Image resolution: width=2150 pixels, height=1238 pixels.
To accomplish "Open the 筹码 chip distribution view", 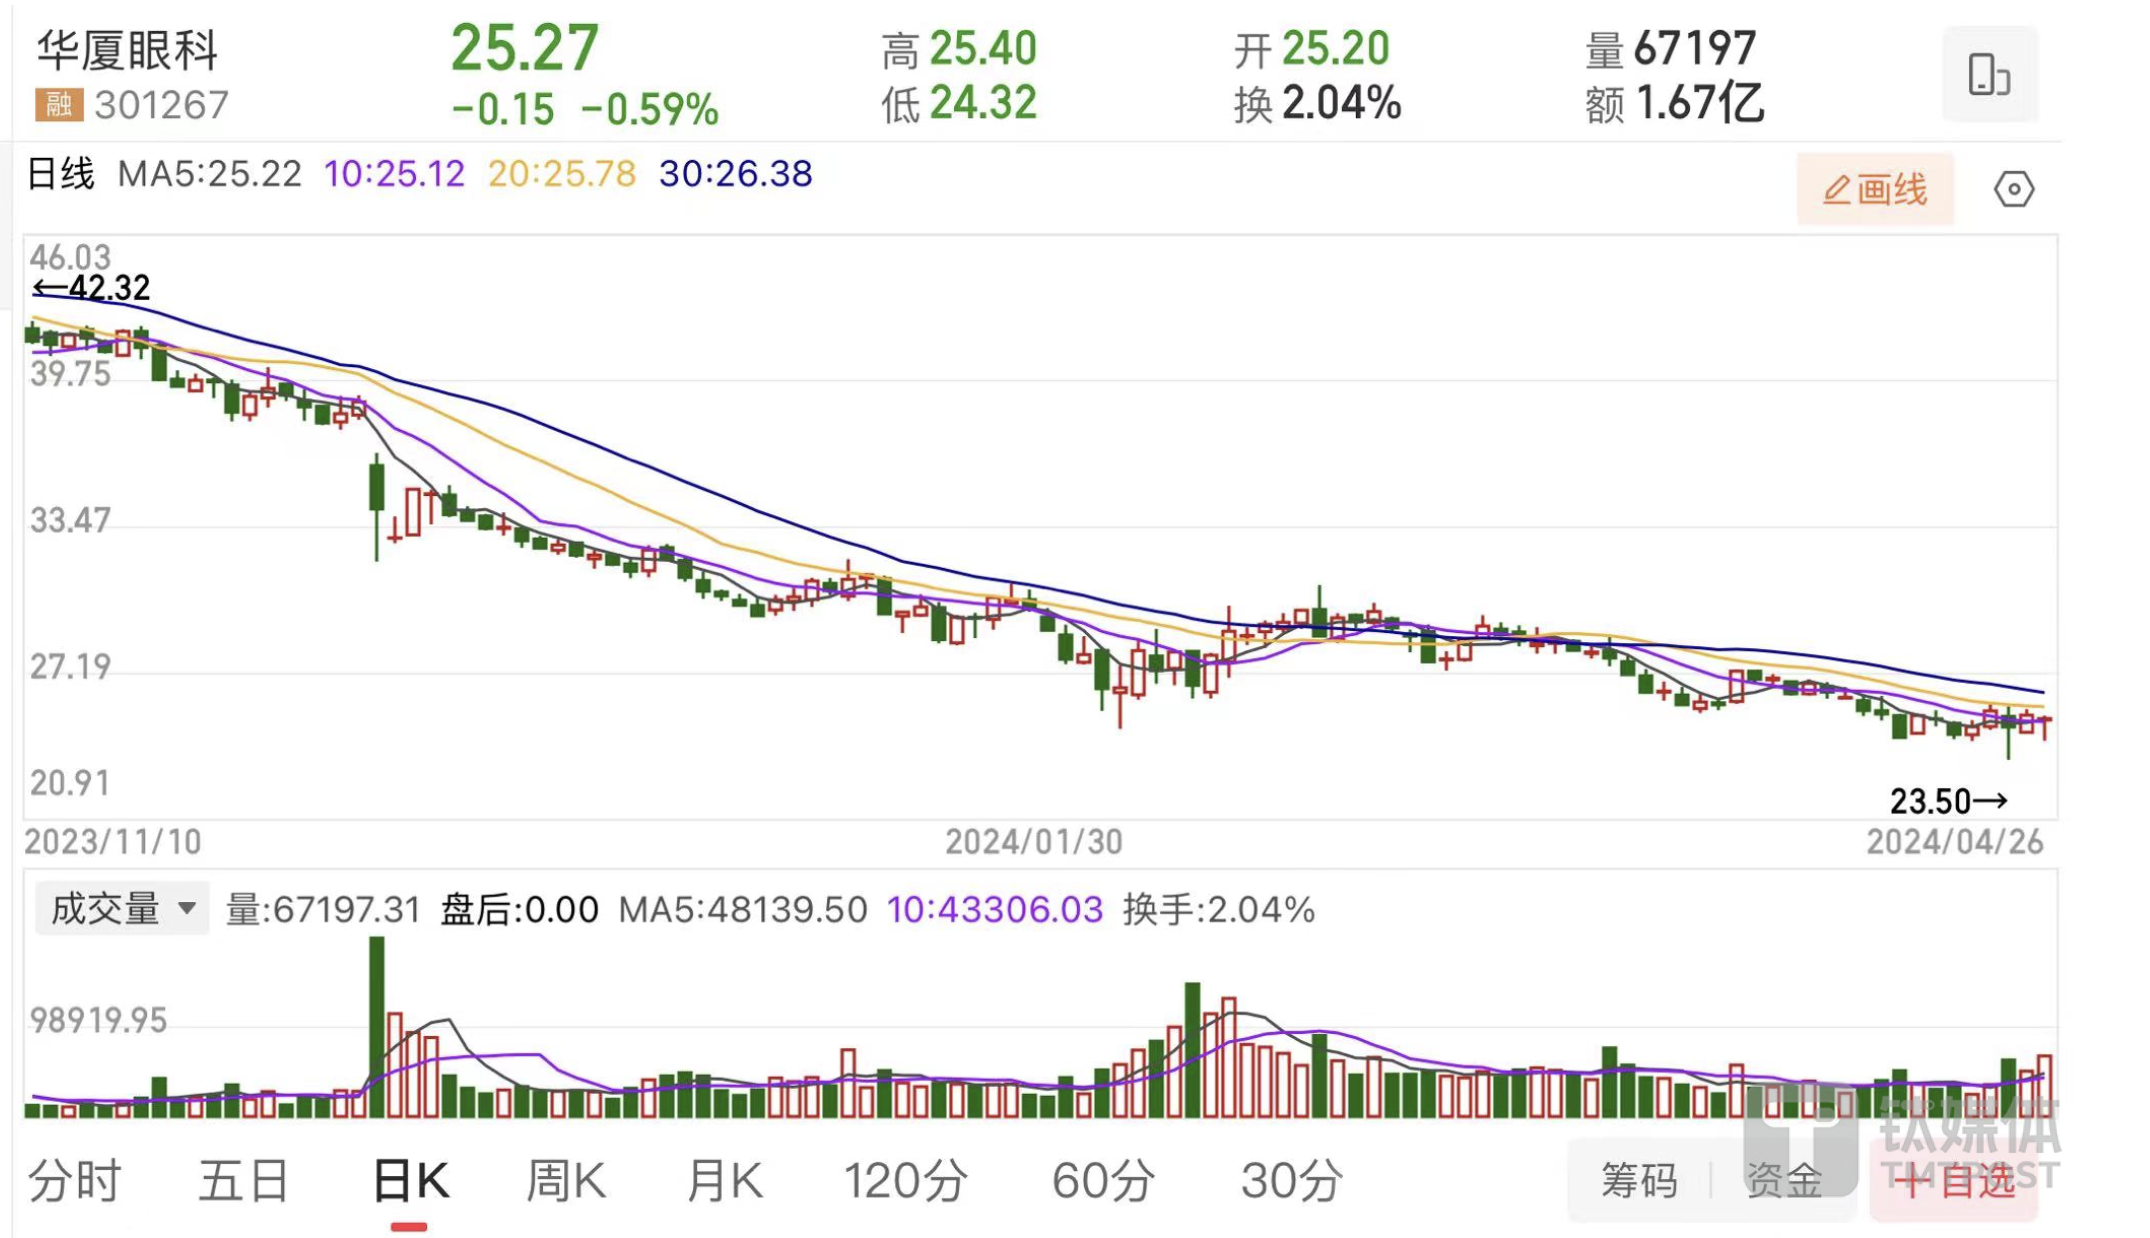I will (1639, 1180).
